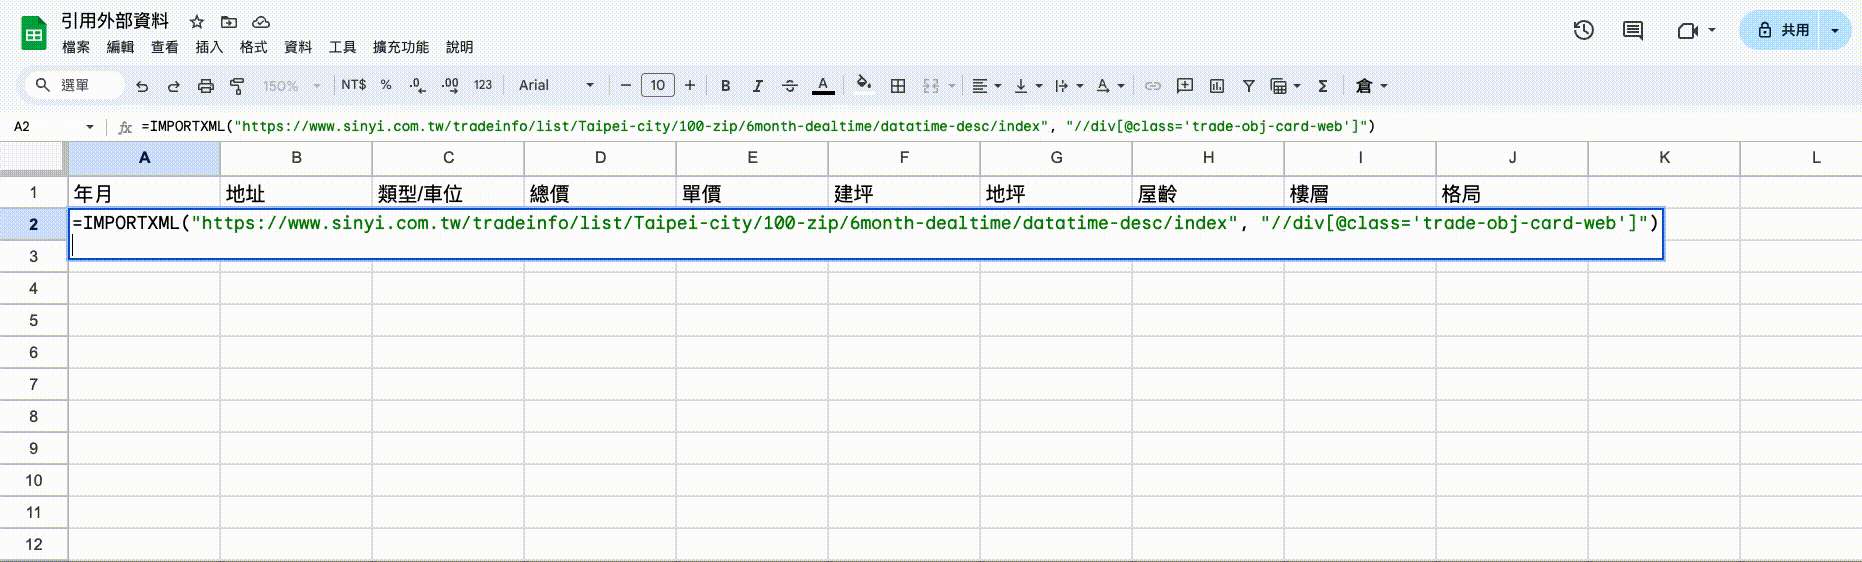Click the Google Sheets home icon
This screenshot has height=562, width=1862.
pyautogui.click(x=34, y=34)
